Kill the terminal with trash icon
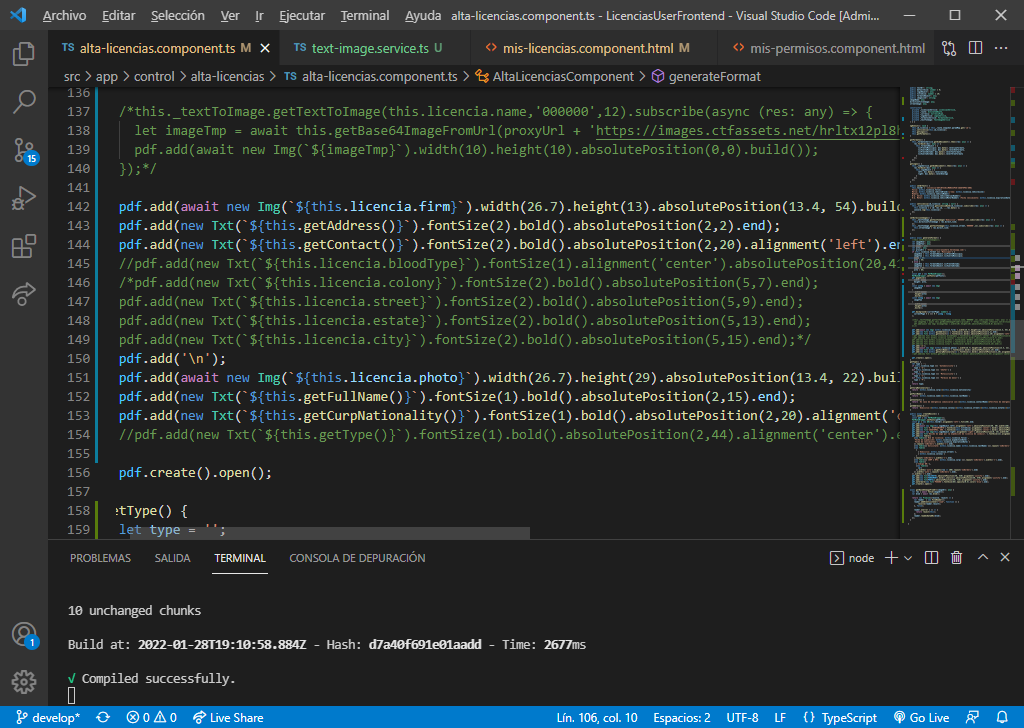 (956, 558)
